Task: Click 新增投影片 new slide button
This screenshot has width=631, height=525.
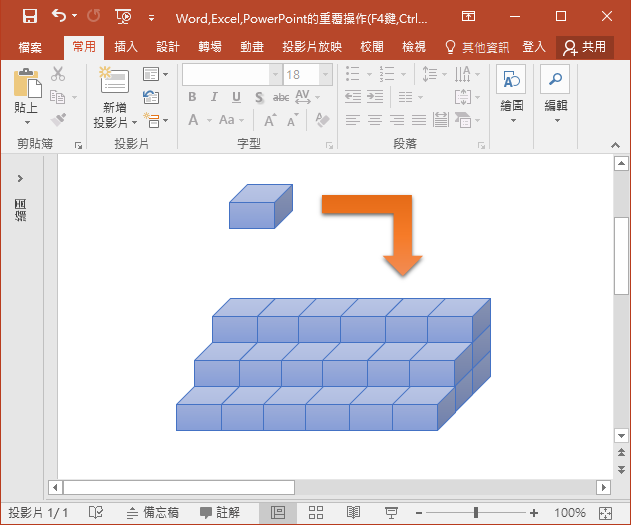Action: pos(115,97)
